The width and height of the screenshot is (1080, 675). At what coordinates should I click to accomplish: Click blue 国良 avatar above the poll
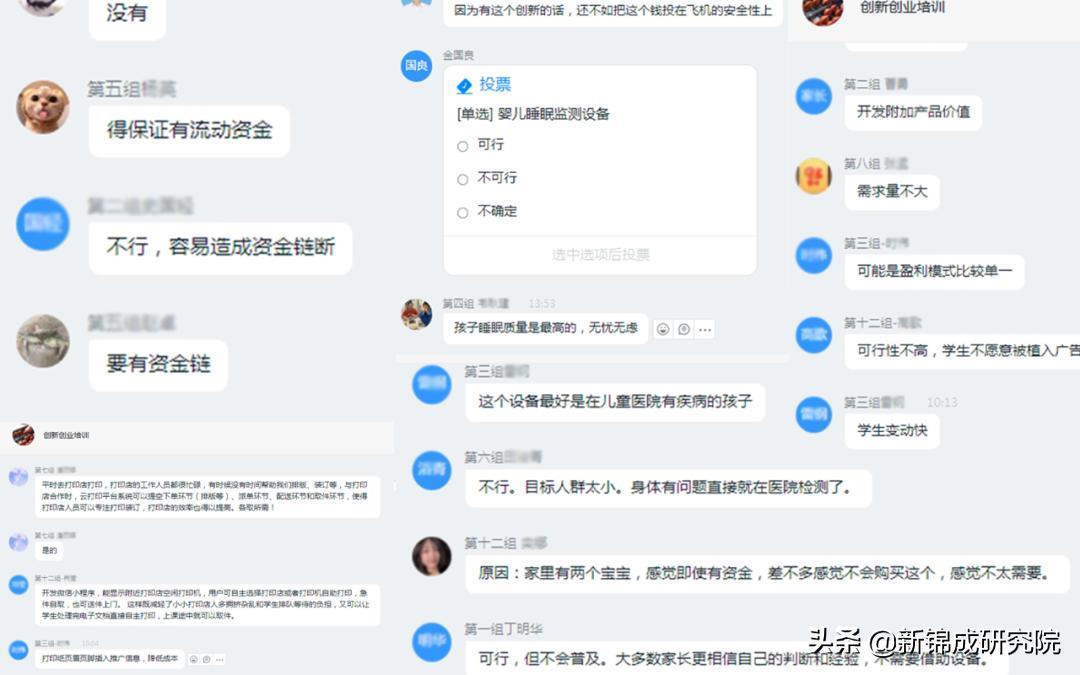[x=416, y=65]
